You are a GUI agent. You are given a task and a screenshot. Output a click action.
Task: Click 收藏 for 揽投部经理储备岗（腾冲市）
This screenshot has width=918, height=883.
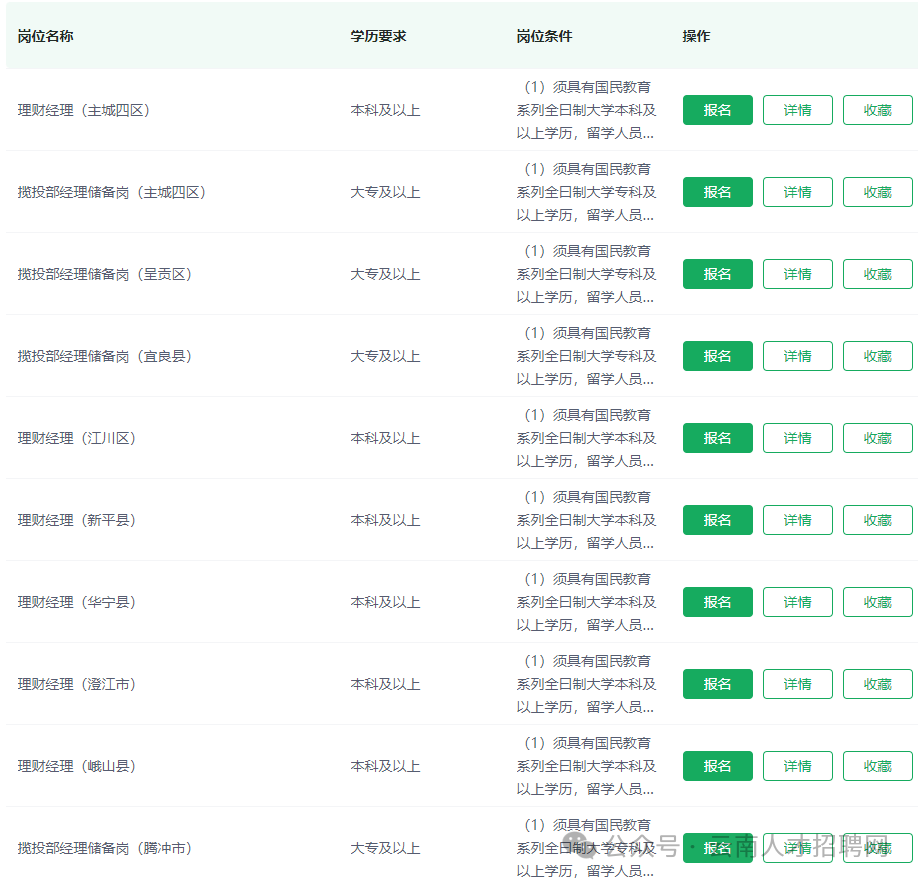(878, 848)
